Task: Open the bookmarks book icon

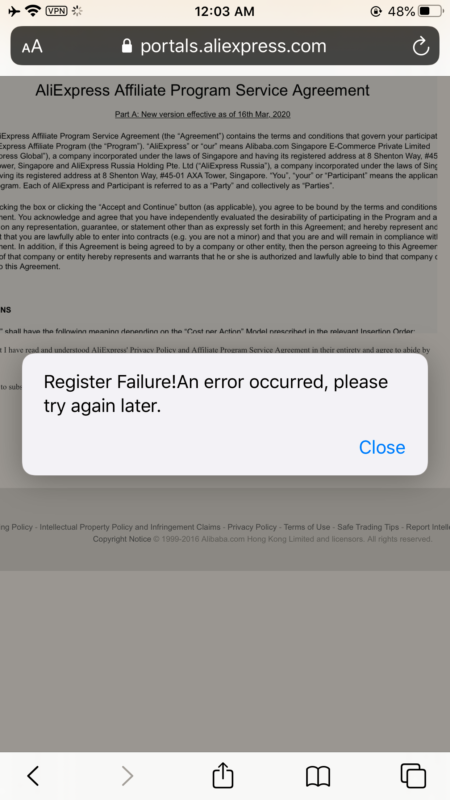Action: (318, 777)
